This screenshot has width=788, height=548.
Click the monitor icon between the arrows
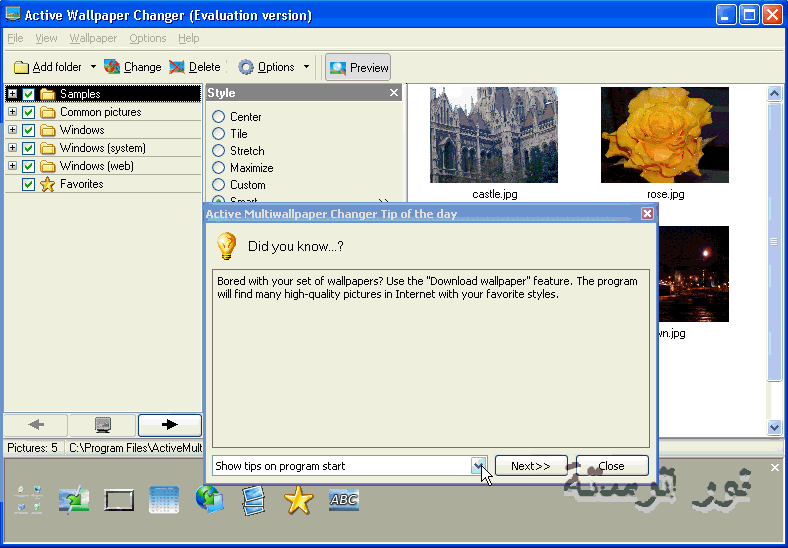coord(103,425)
